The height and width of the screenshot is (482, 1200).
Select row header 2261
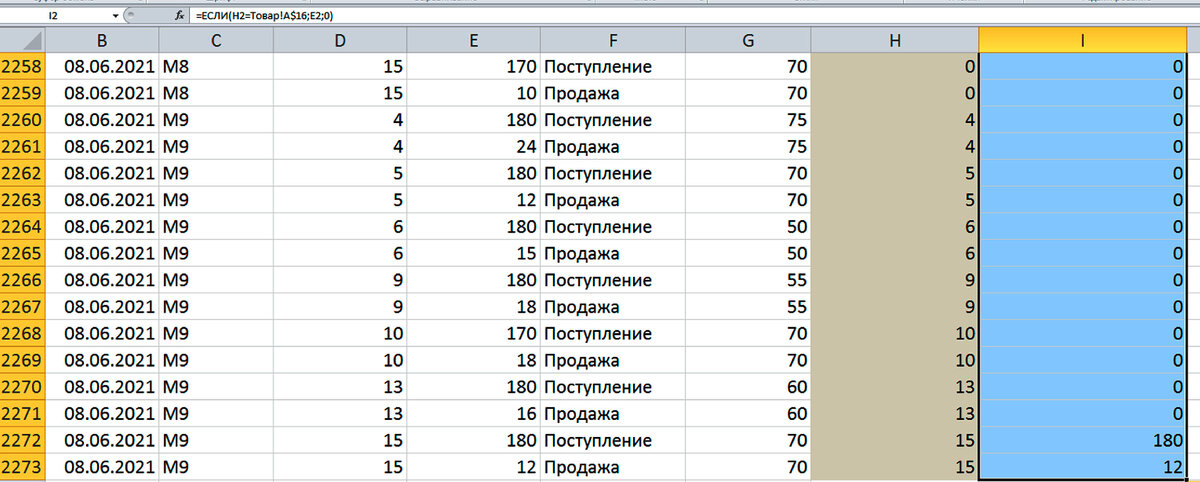pos(22,147)
